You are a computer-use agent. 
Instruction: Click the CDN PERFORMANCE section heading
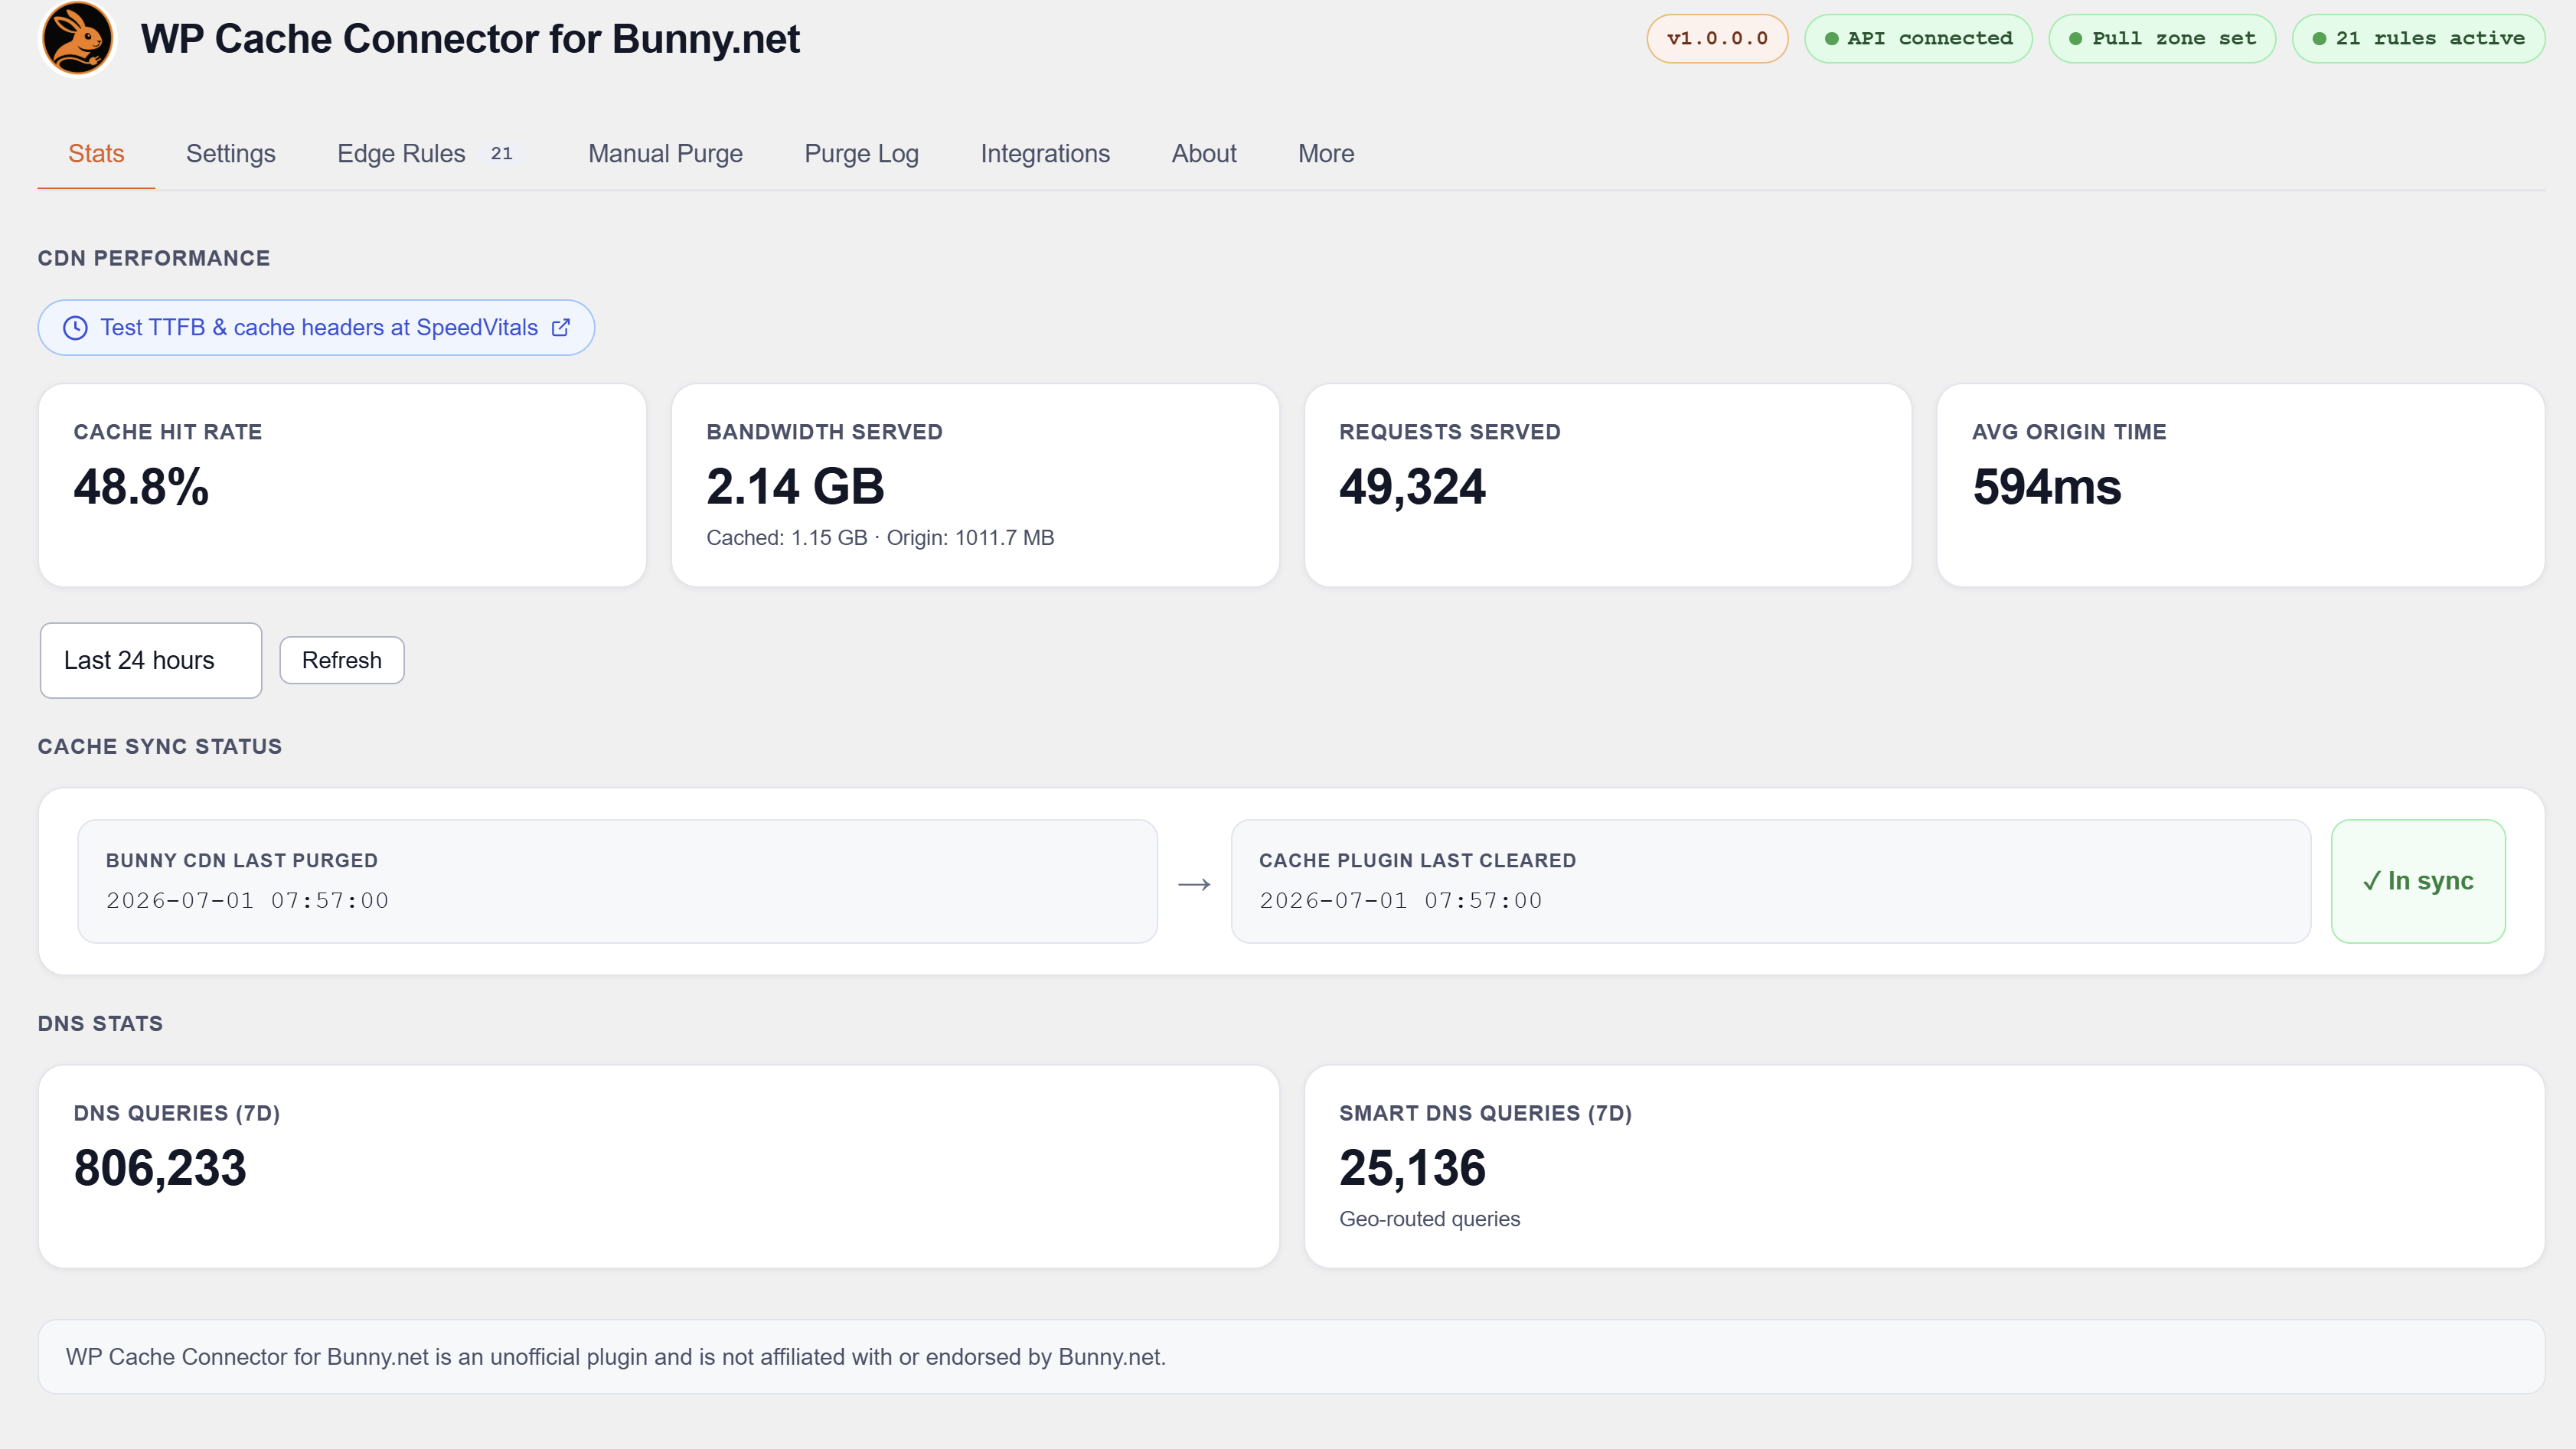tap(154, 258)
